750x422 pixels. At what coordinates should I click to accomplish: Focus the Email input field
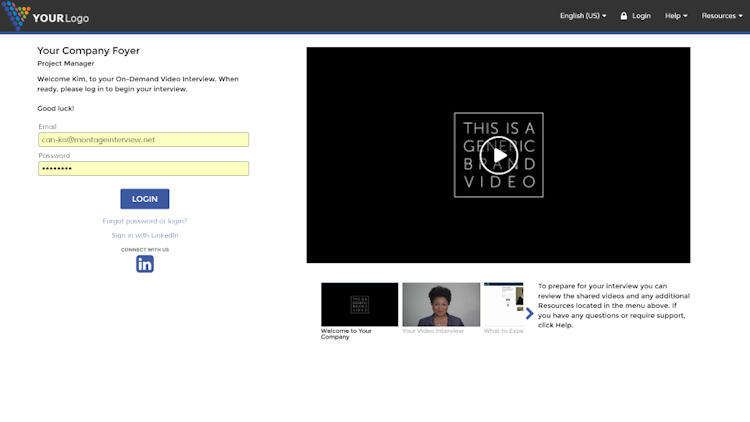click(x=143, y=140)
